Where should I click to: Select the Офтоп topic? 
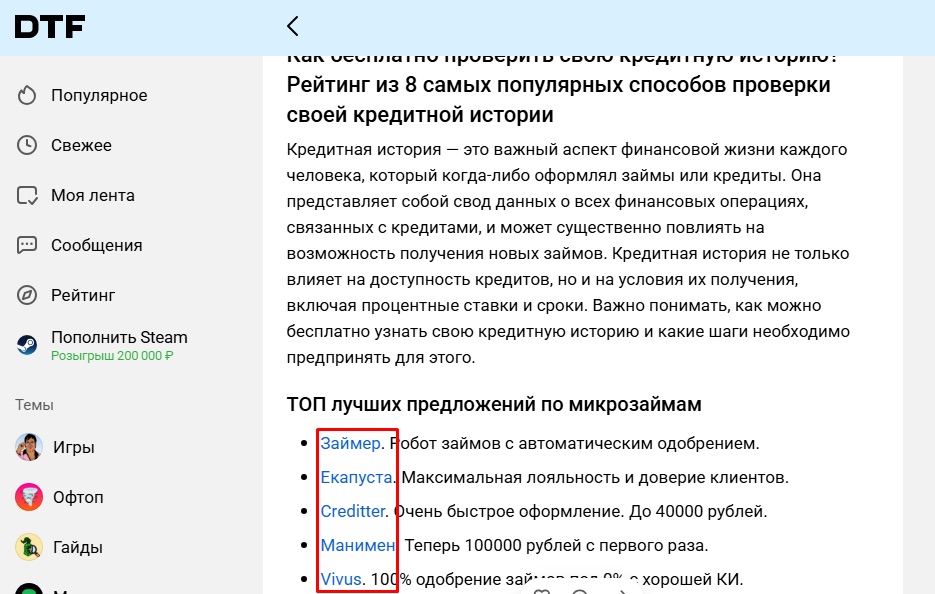click(78, 497)
